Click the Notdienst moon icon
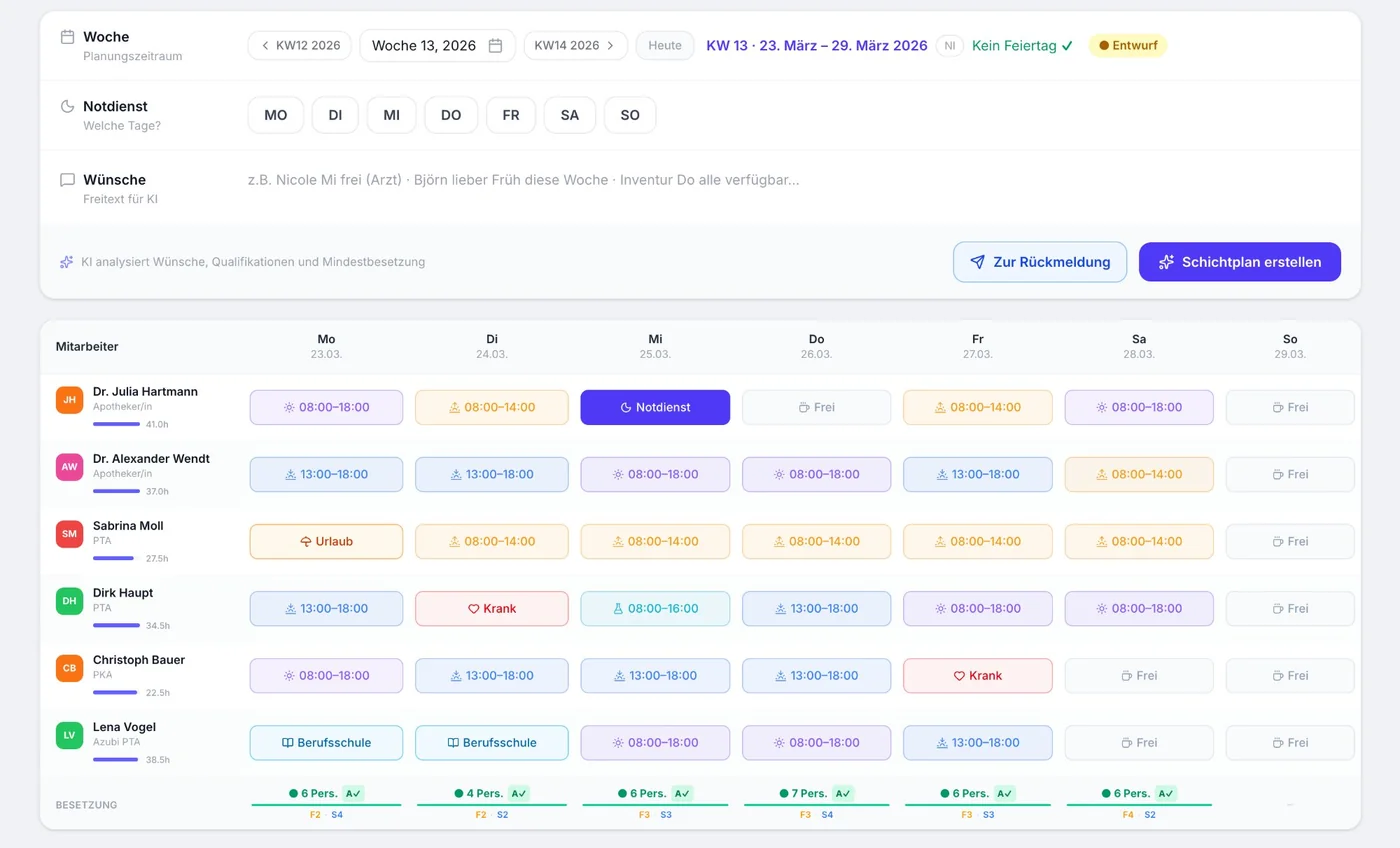 pos(68,106)
